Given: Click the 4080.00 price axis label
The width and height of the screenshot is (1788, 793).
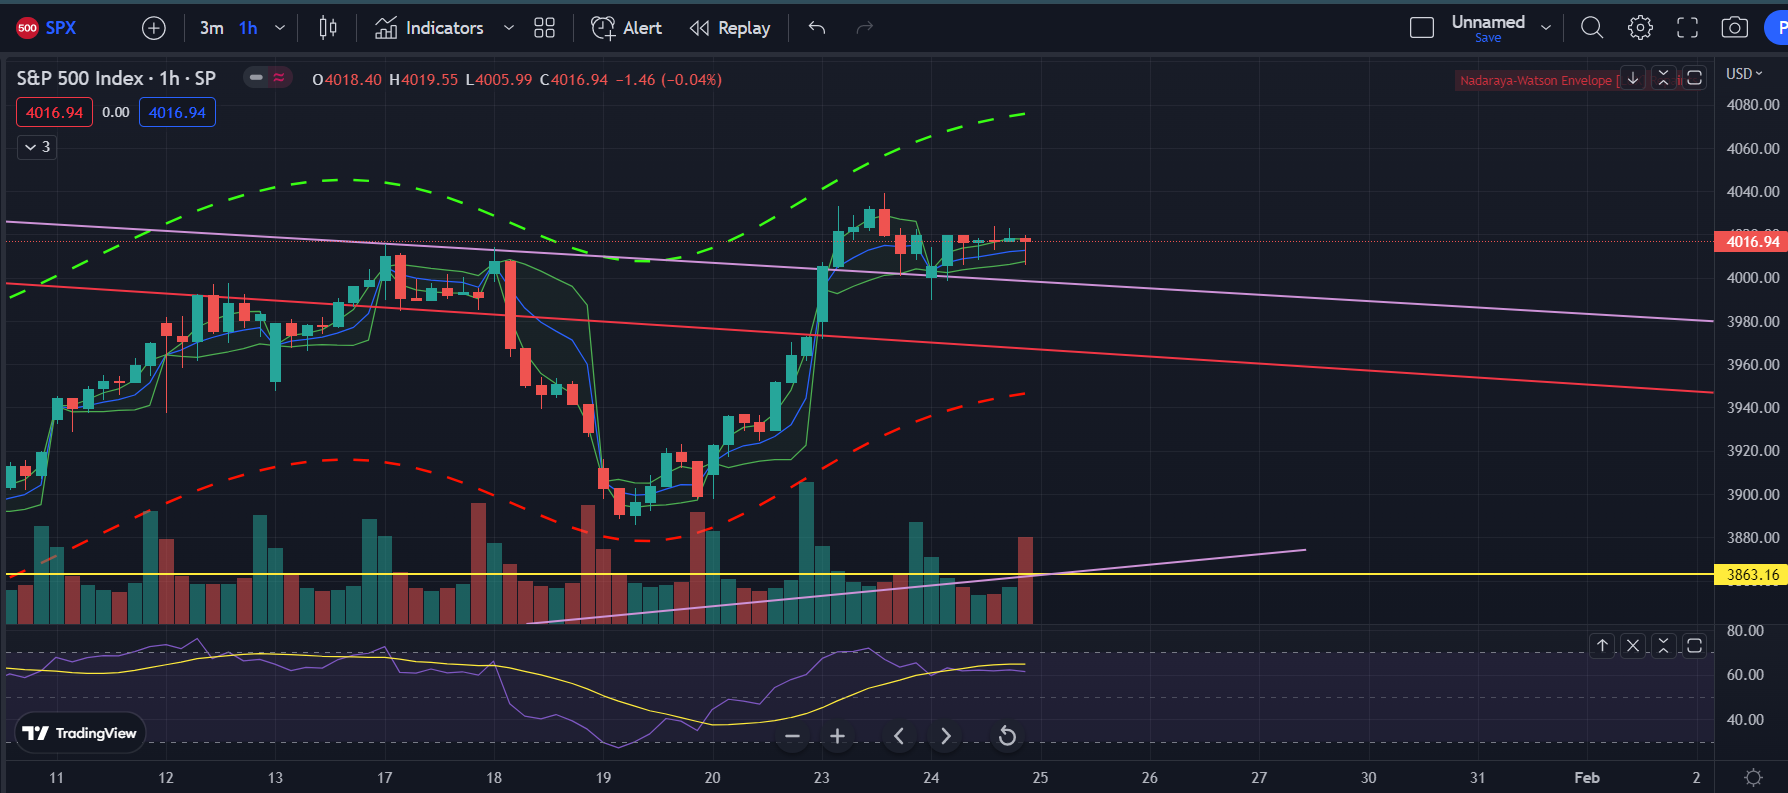Looking at the screenshot, I should click(1752, 105).
